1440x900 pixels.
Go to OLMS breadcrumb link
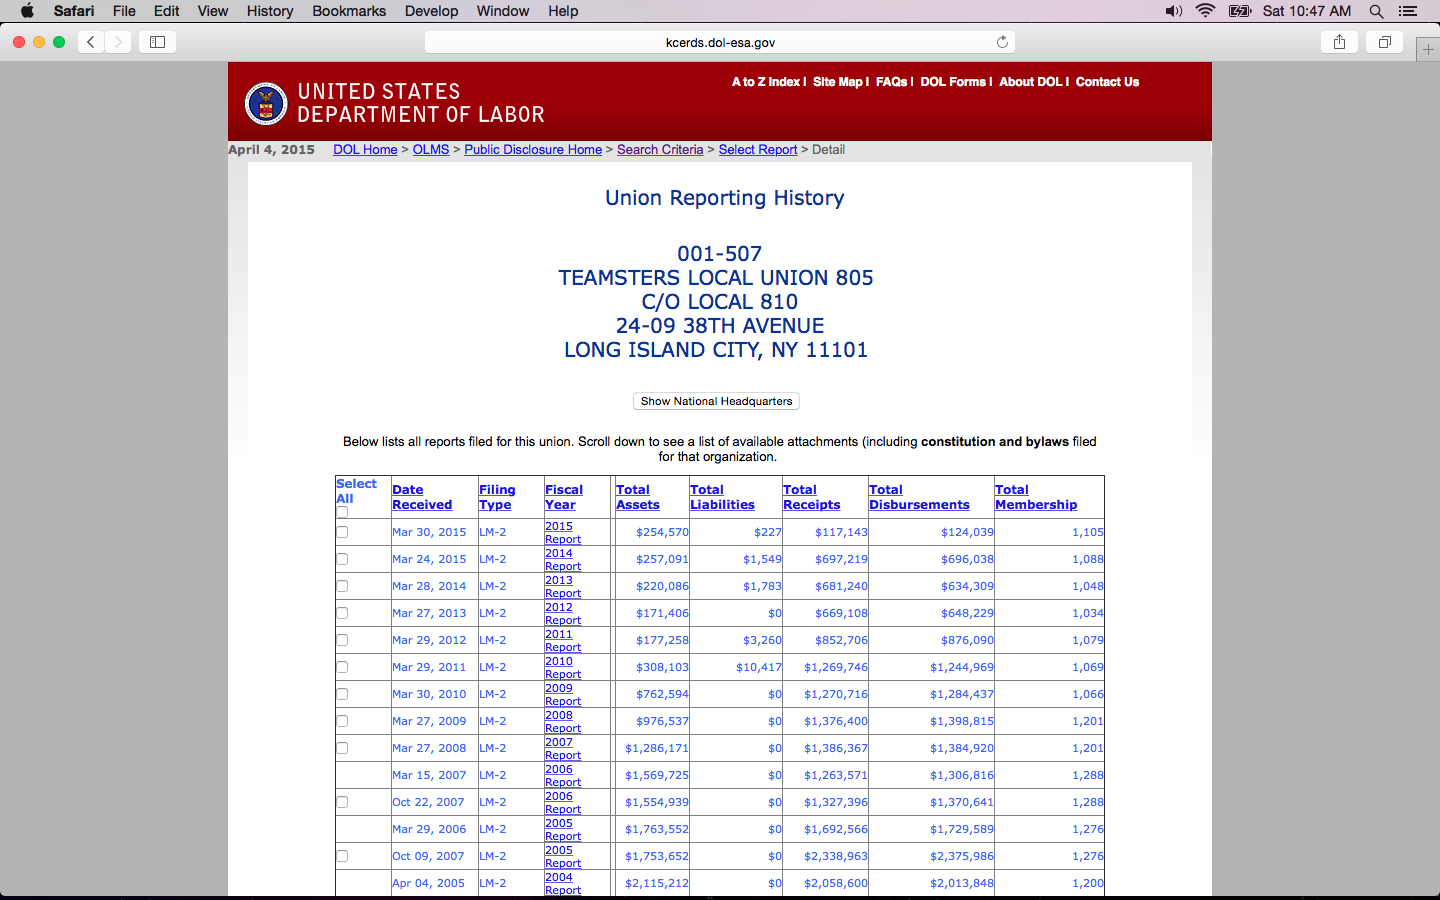(431, 150)
